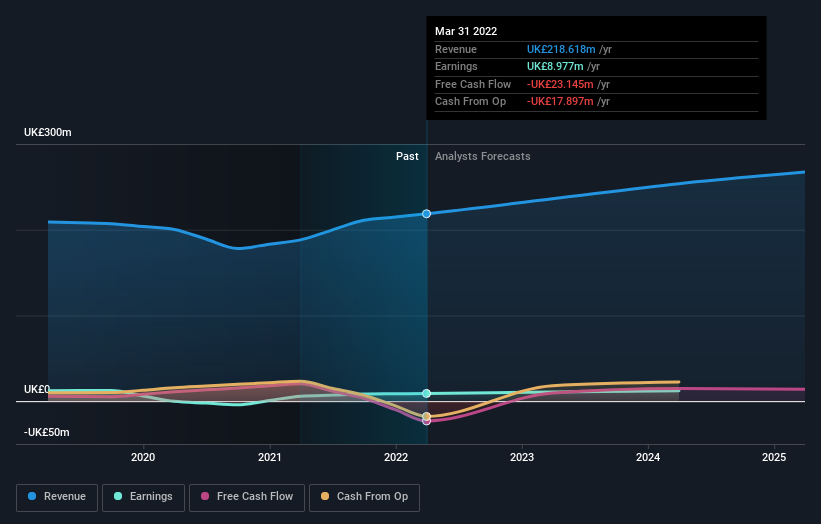Click the Free Cash Flow data point marker

click(427, 421)
